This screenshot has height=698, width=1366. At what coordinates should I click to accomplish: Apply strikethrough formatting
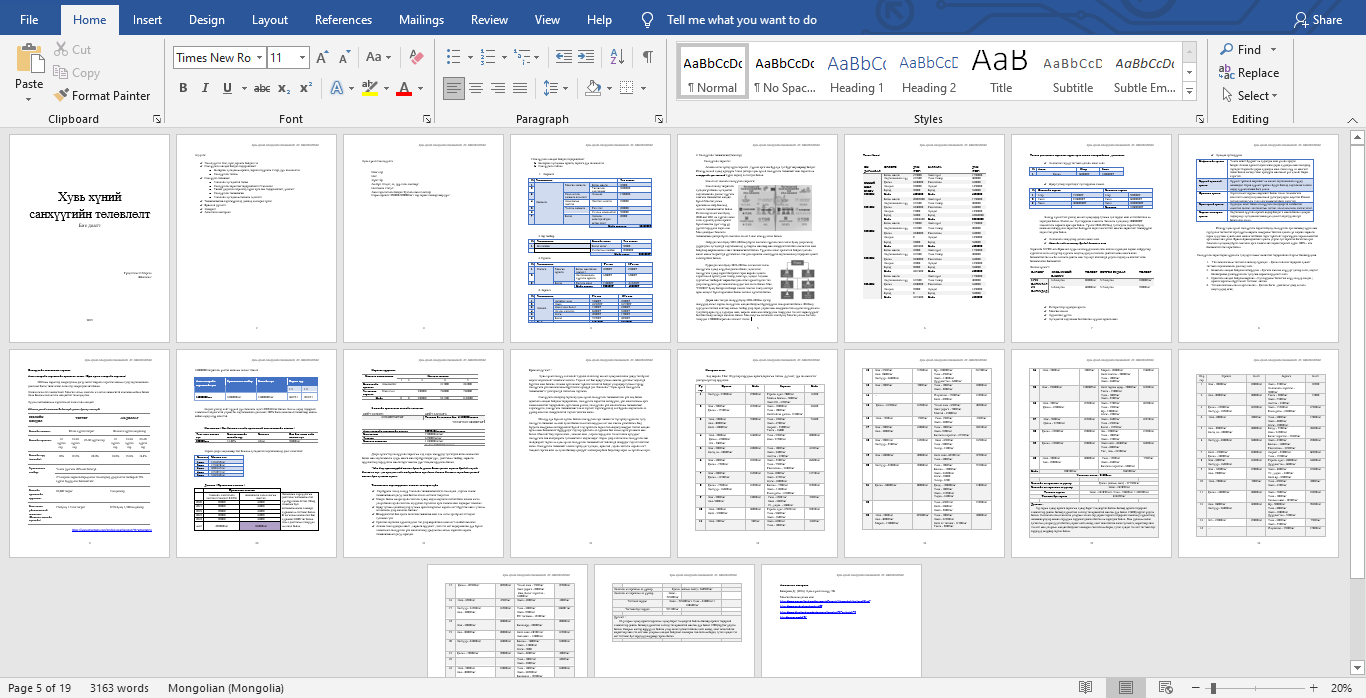[x=262, y=88]
